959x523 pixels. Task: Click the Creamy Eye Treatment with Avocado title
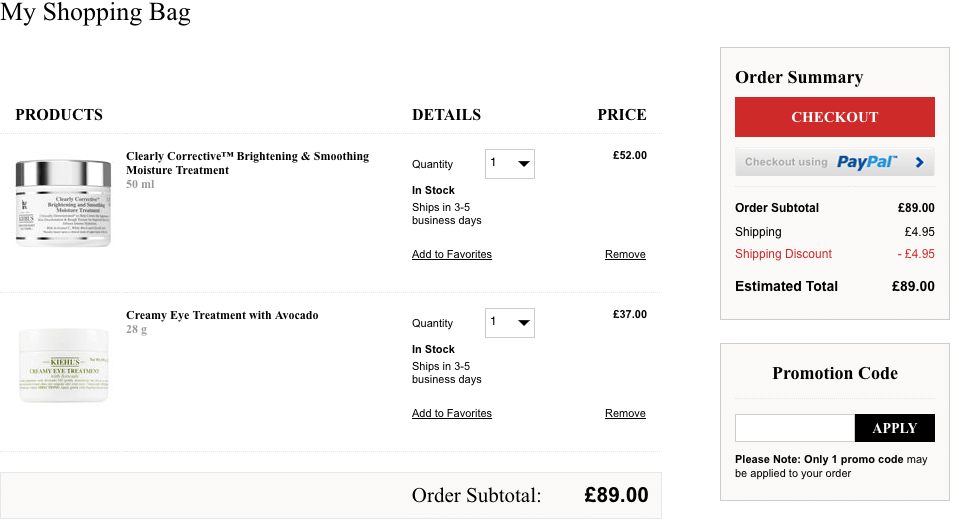click(222, 315)
